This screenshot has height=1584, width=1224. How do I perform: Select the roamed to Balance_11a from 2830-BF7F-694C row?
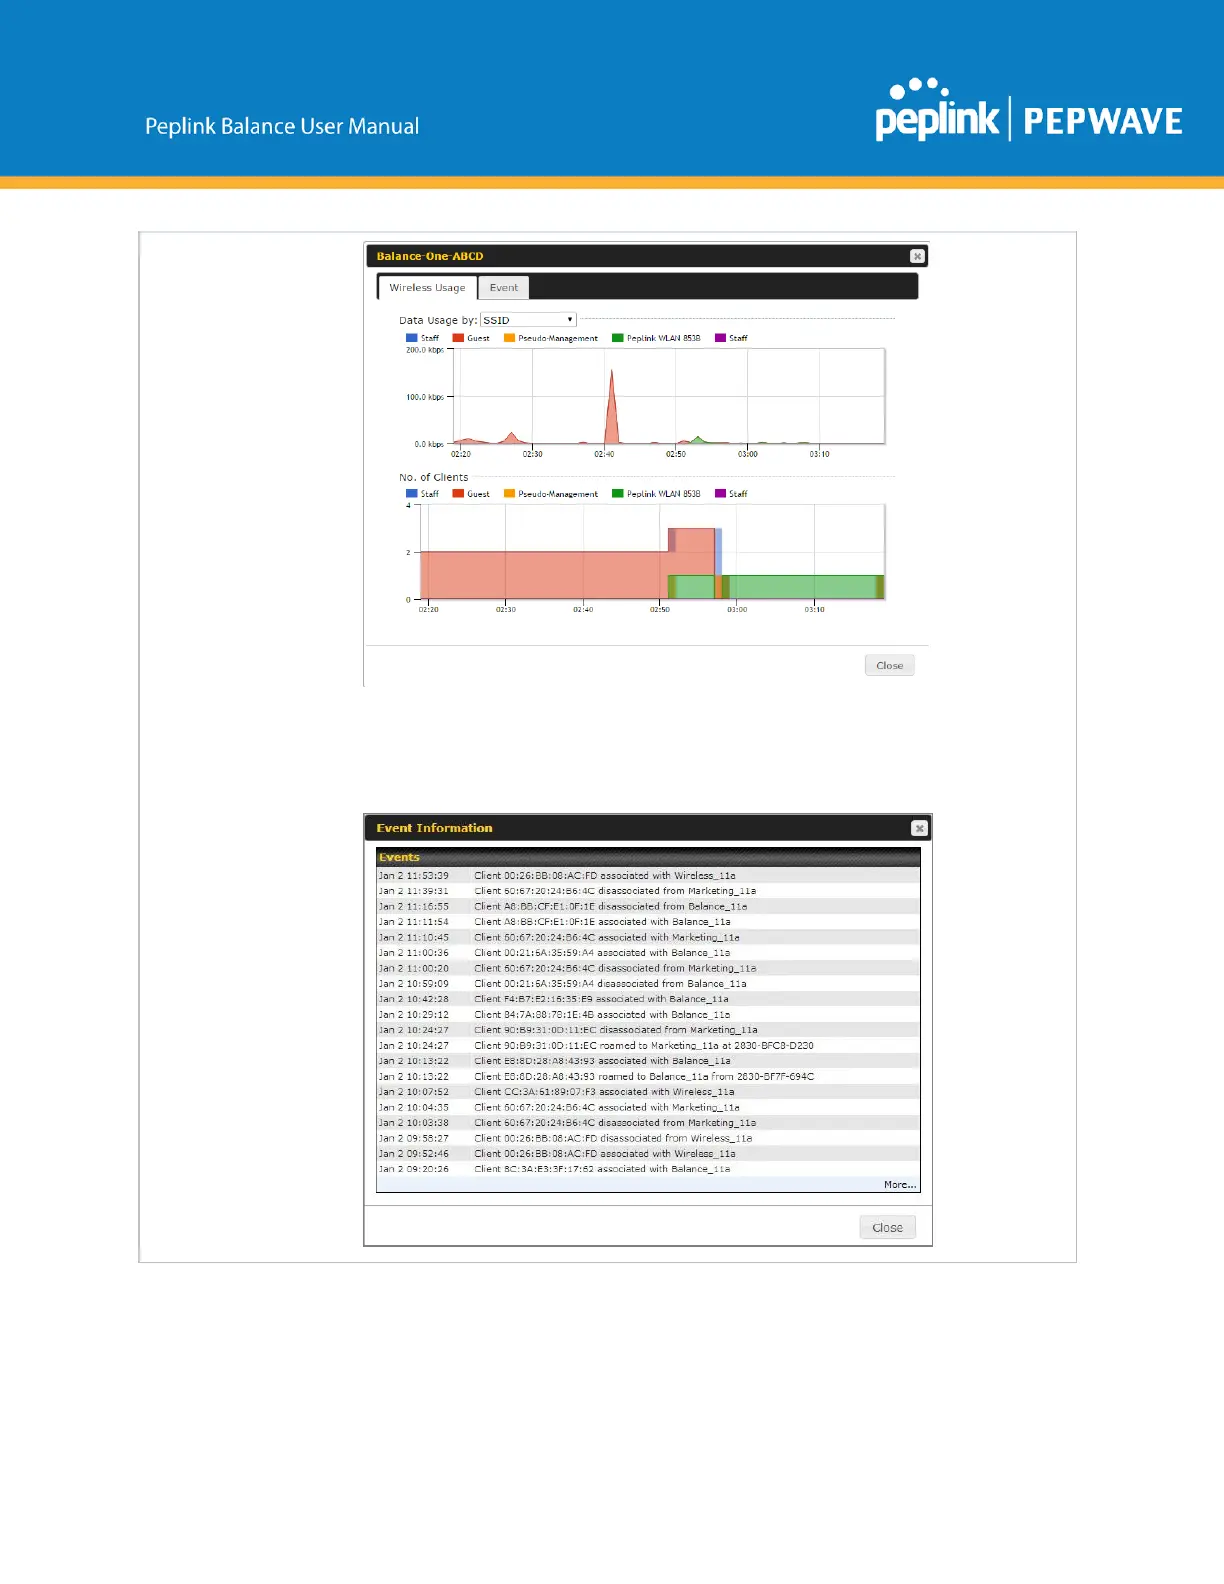click(x=648, y=1076)
